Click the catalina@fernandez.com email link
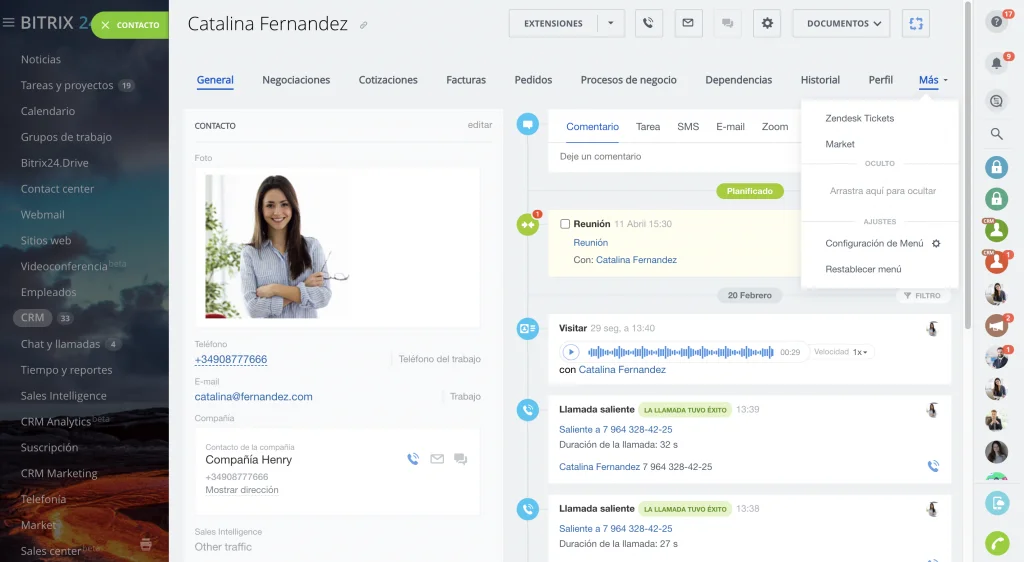Image resolution: width=1024 pixels, height=562 pixels. click(253, 397)
